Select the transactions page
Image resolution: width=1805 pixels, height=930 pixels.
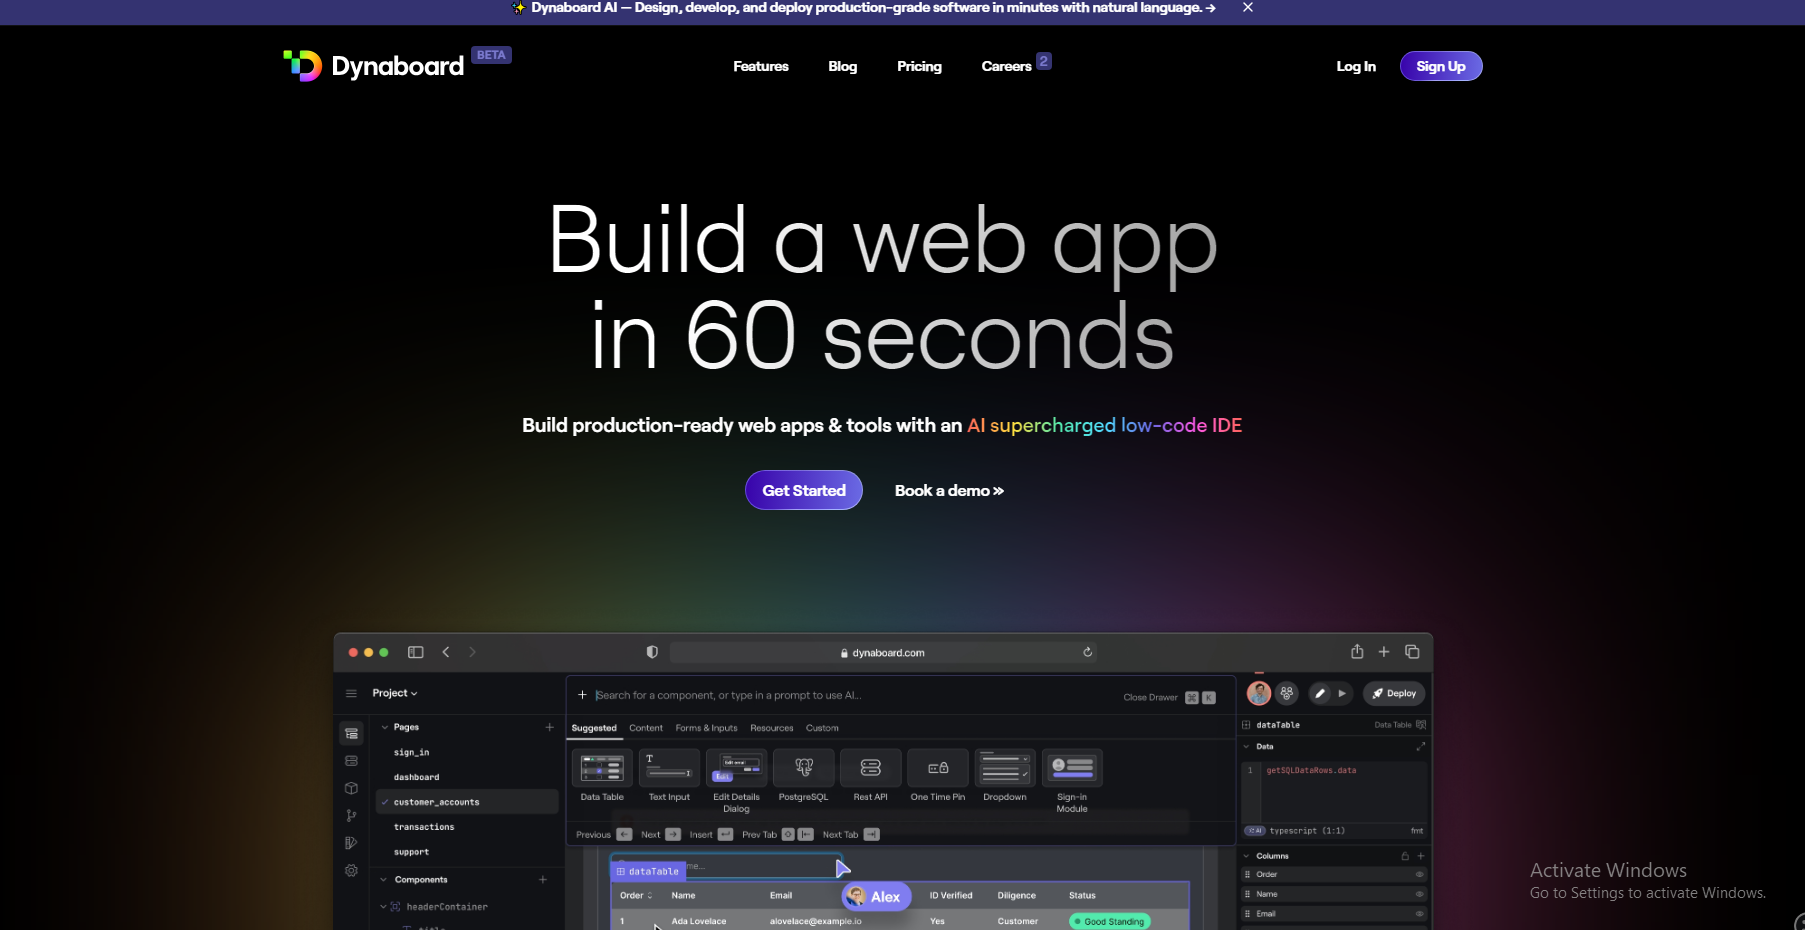424,827
